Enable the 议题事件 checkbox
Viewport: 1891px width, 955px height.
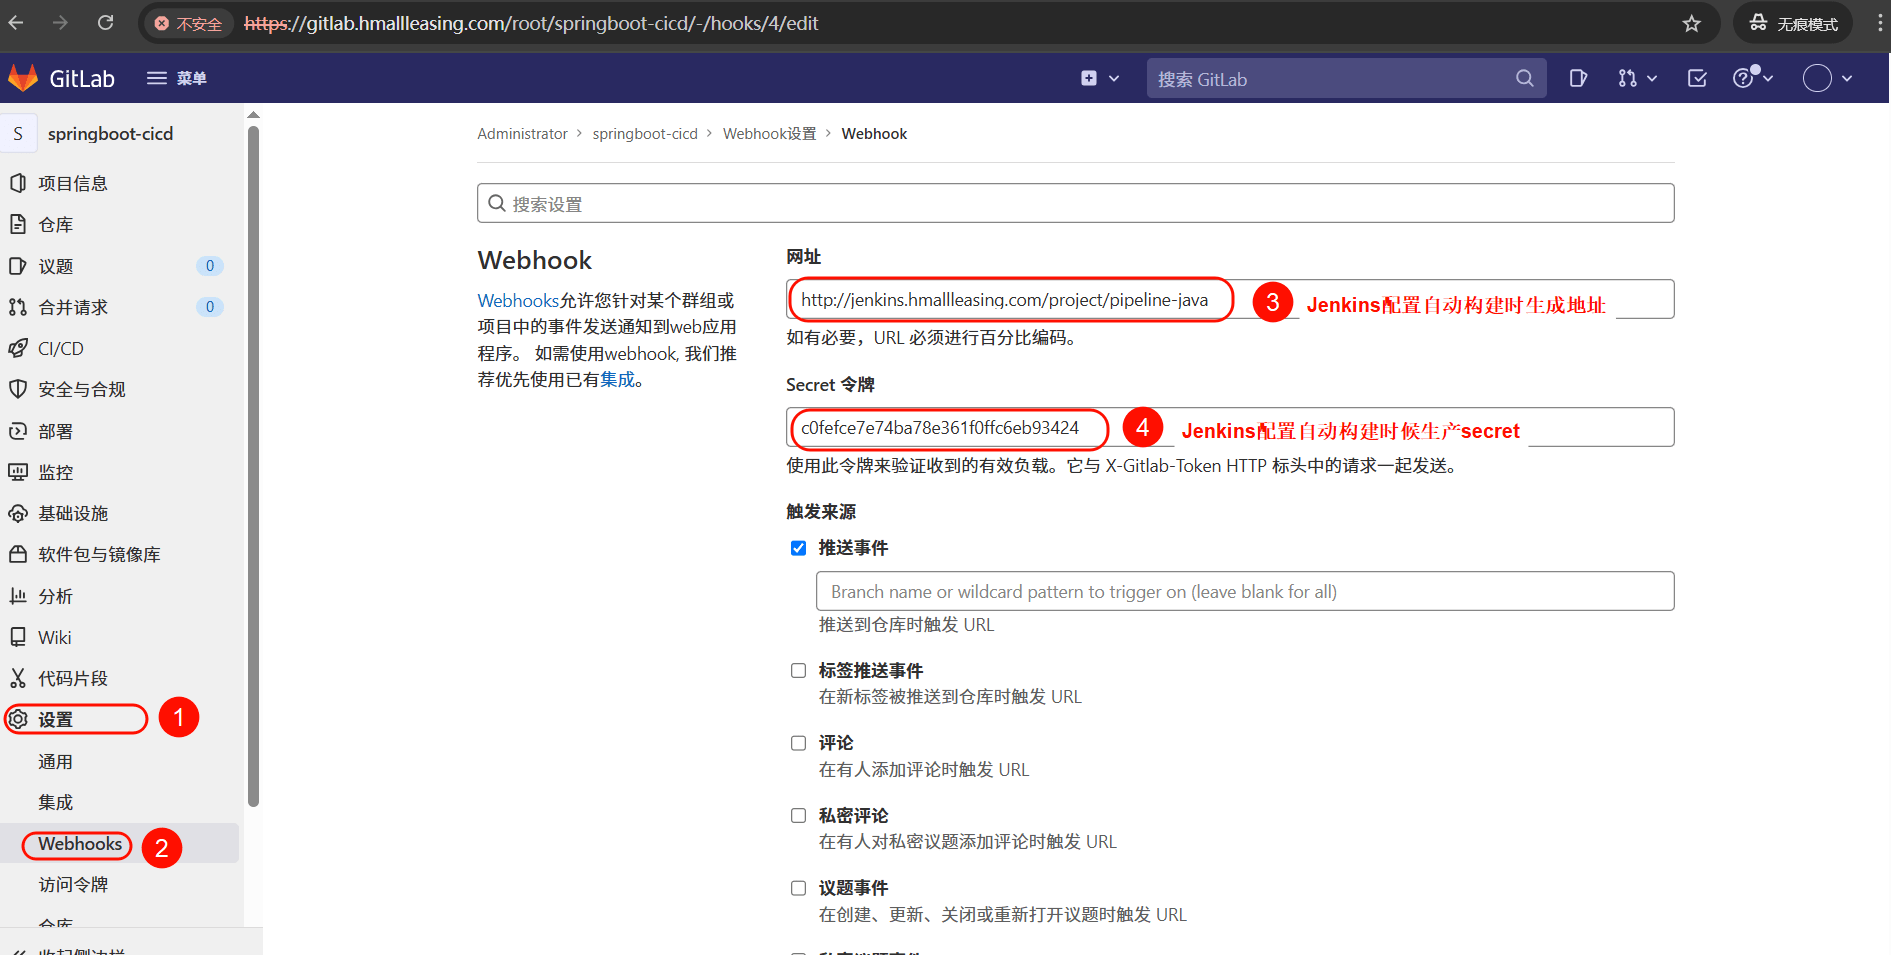click(798, 888)
